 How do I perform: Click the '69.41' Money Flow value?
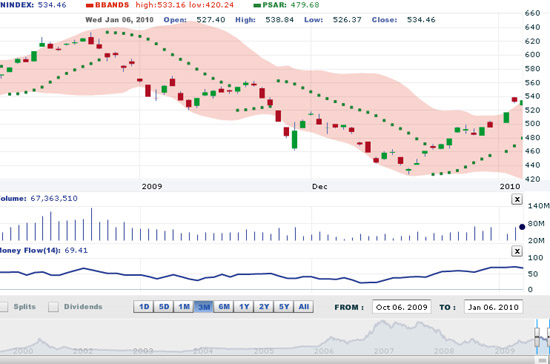click(x=76, y=250)
